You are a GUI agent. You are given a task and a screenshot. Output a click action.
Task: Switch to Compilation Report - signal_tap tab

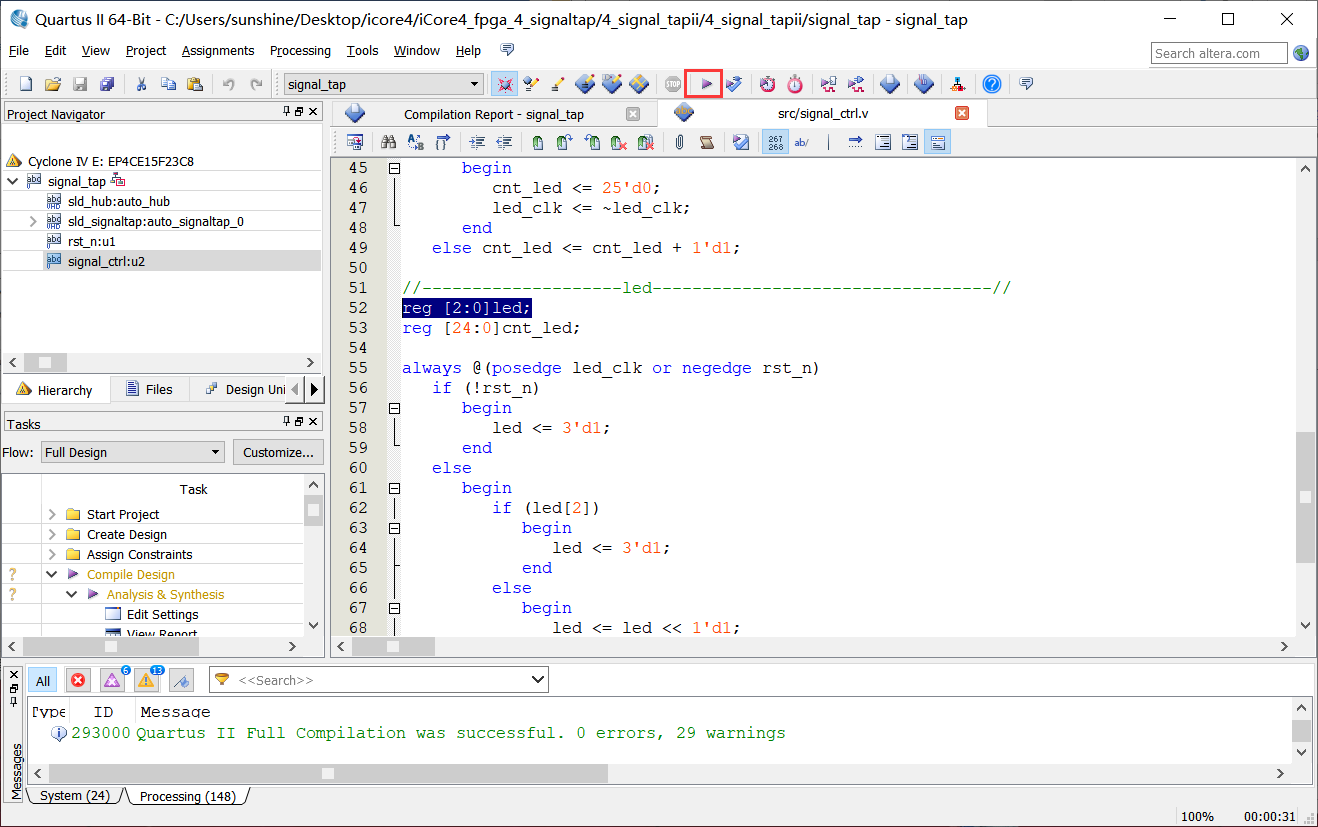[493, 114]
